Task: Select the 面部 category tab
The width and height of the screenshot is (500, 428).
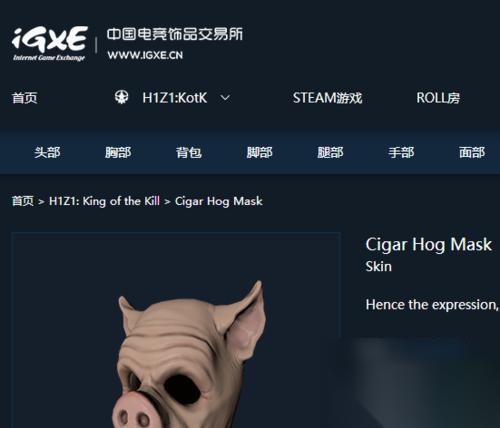Action: (472, 153)
